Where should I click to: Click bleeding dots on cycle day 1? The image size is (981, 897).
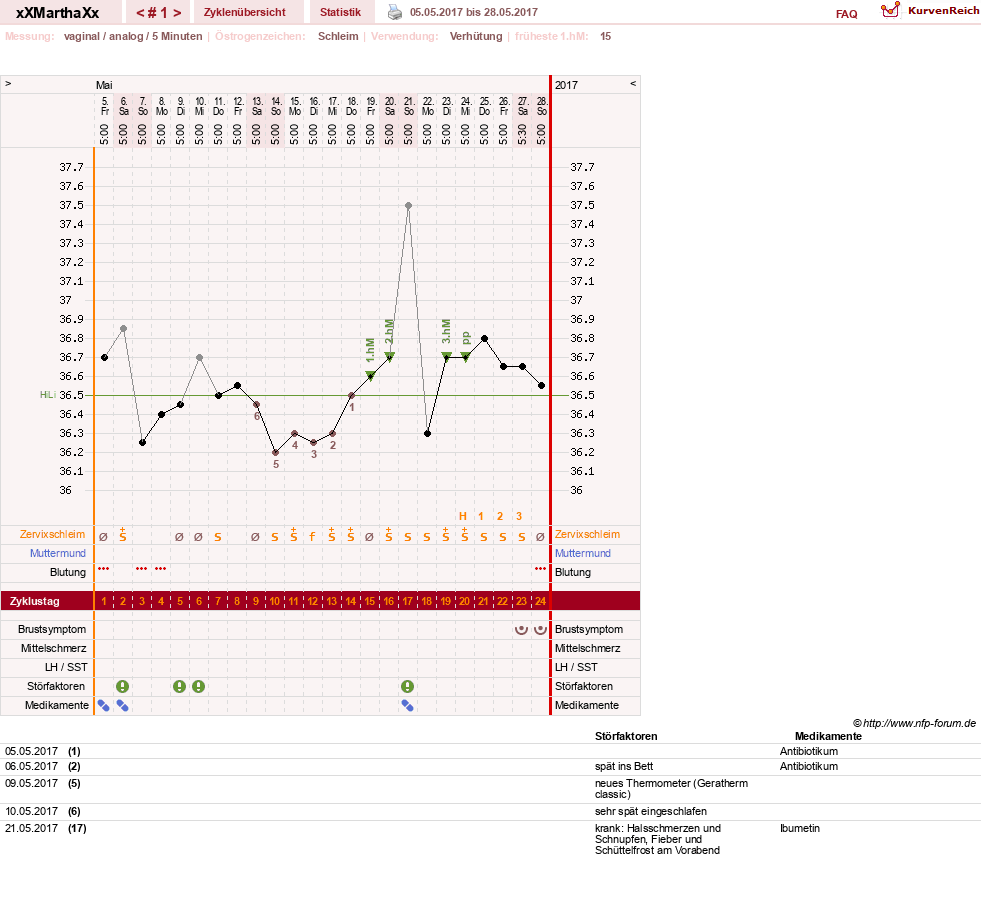click(104, 569)
